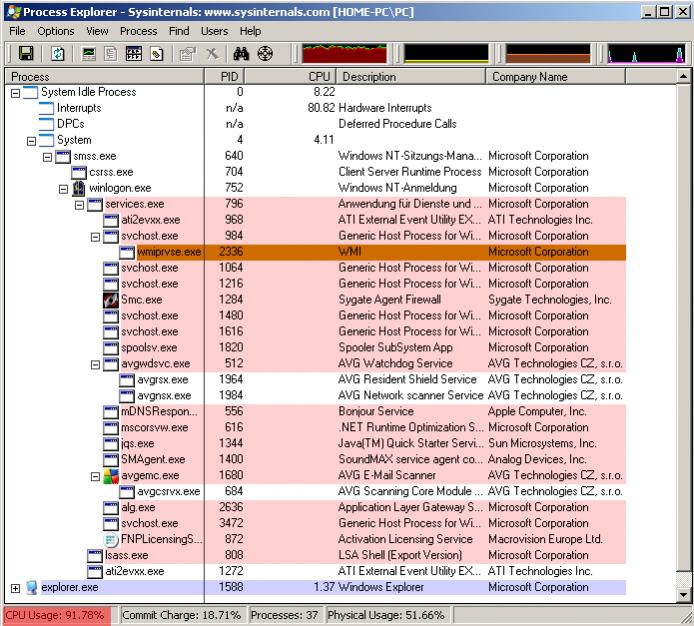This screenshot has width=694, height=626.
Task: Collapse the winlogon.exe tree node
Action: [x=63, y=189]
